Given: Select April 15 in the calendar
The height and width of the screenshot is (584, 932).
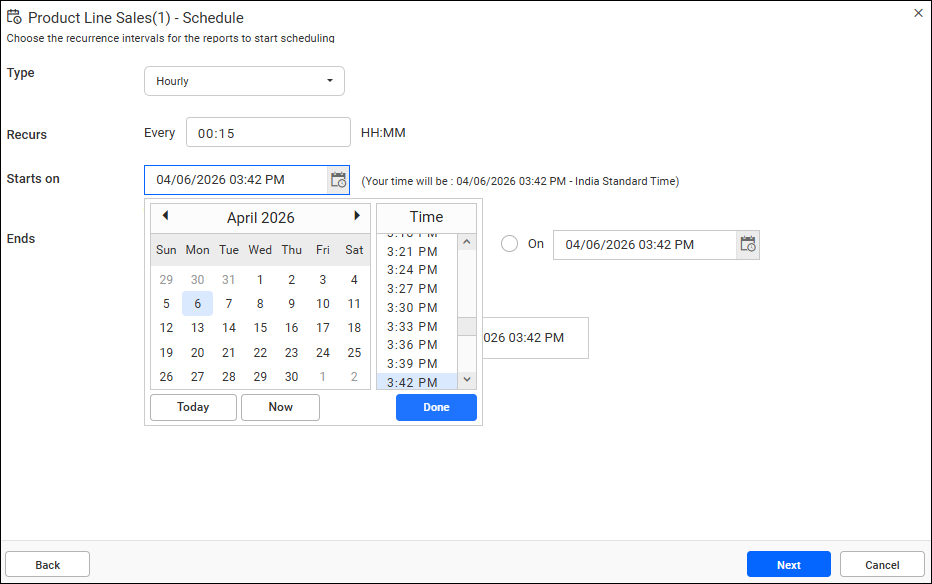Looking at the screenshot, I should click(x=260, y=327).
